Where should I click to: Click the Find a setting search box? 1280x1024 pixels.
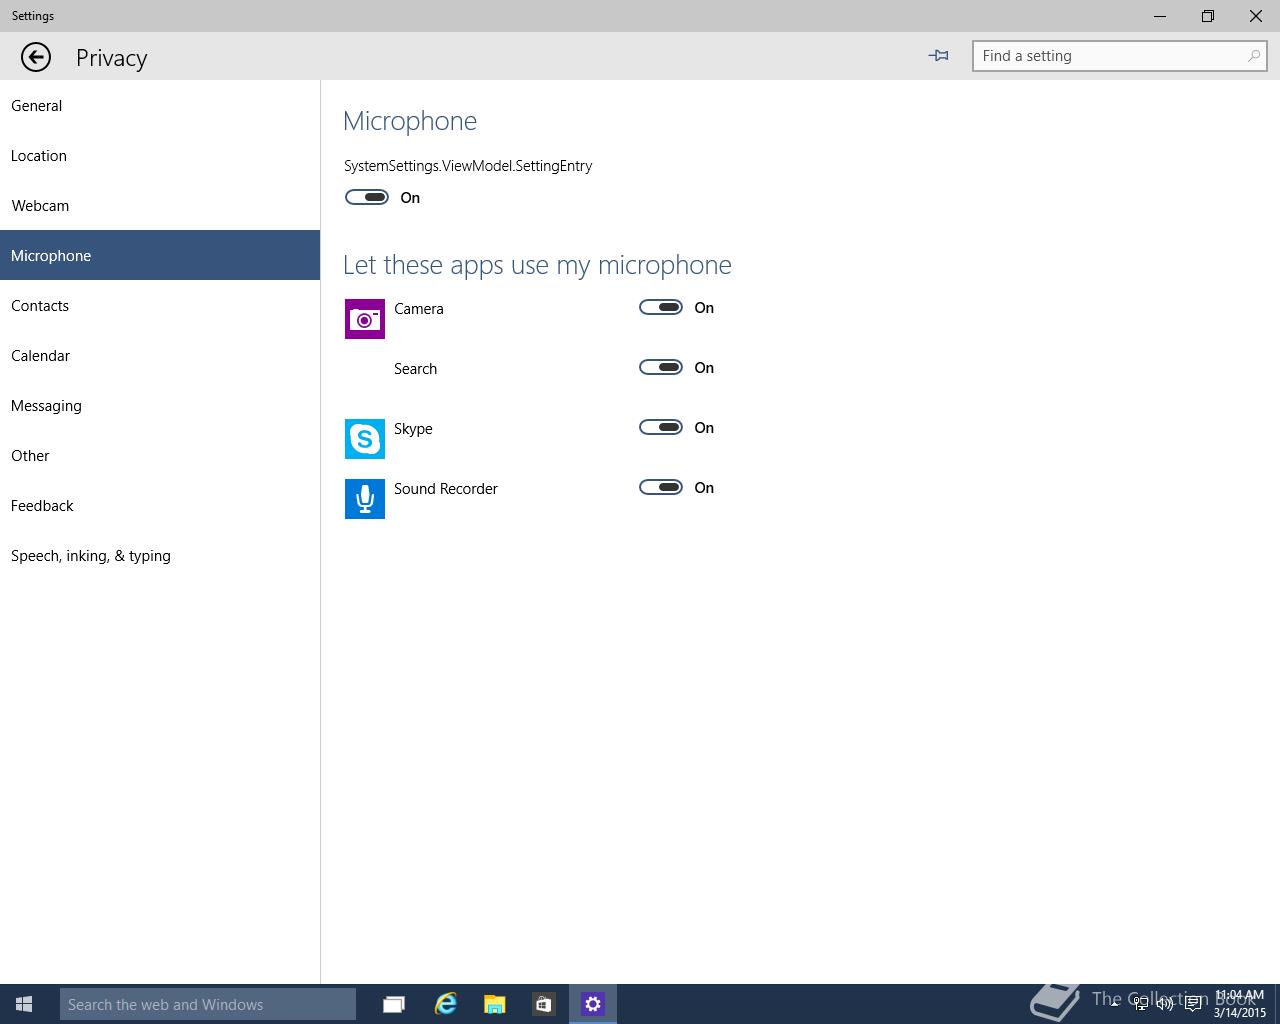tap(1119, 56)
